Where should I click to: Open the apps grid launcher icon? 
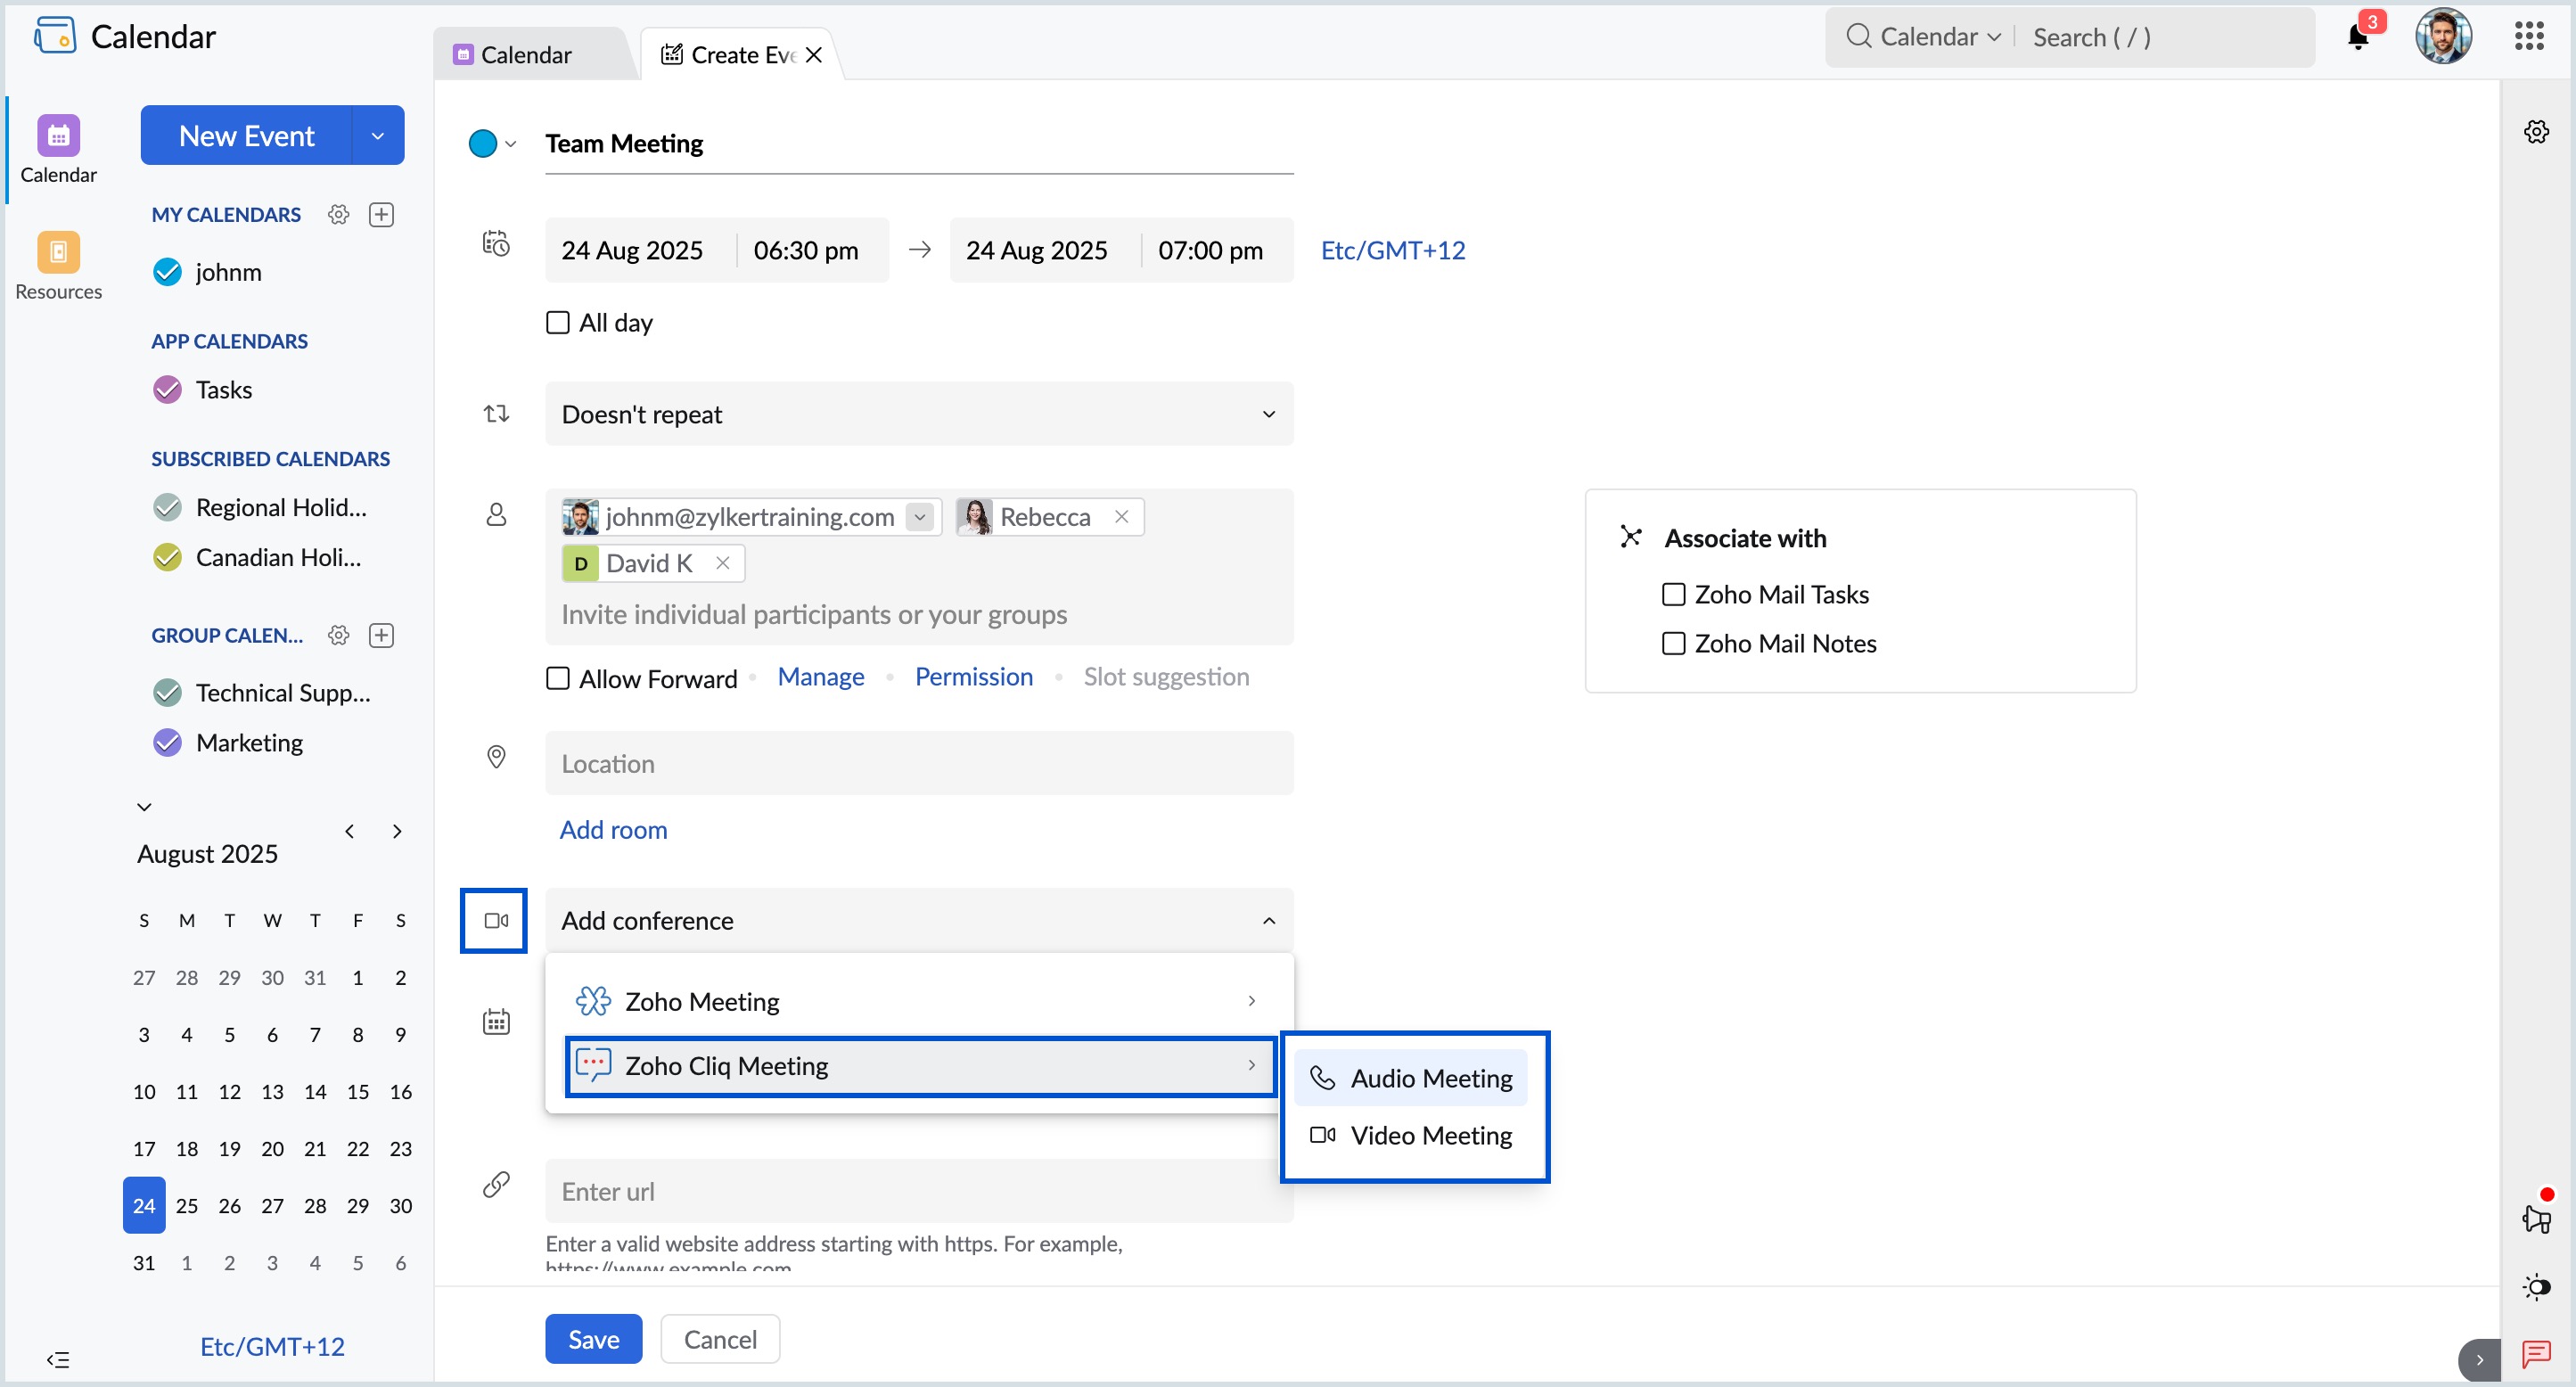pos(2529,37)
